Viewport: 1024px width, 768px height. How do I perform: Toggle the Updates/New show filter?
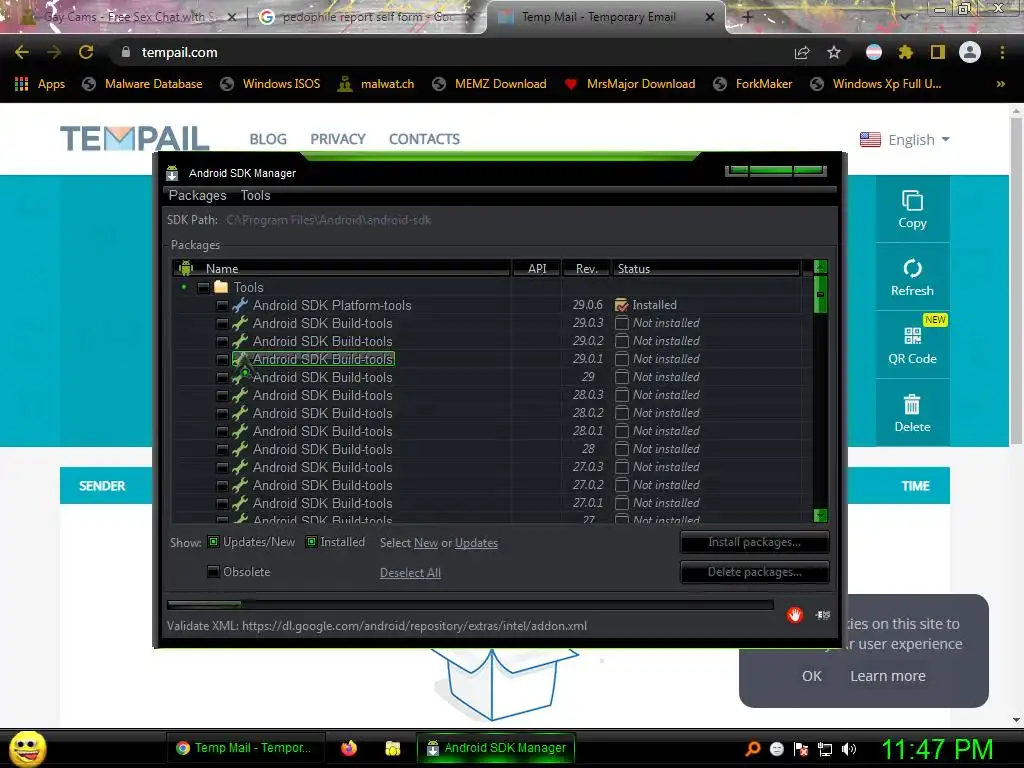click(x=214, y=541)
